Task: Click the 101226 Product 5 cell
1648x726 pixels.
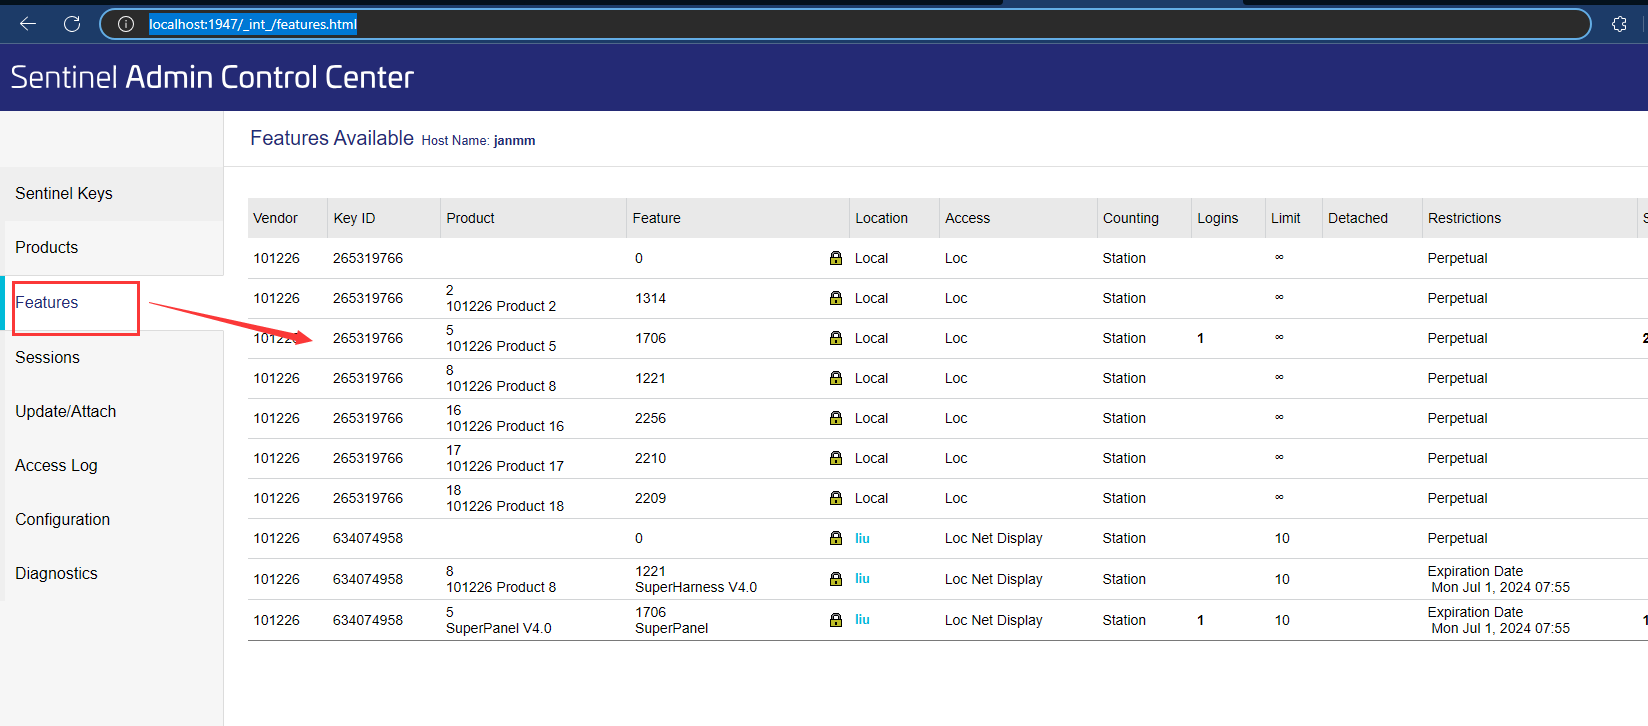Action: pyautogui.click(x=501, y=338)
